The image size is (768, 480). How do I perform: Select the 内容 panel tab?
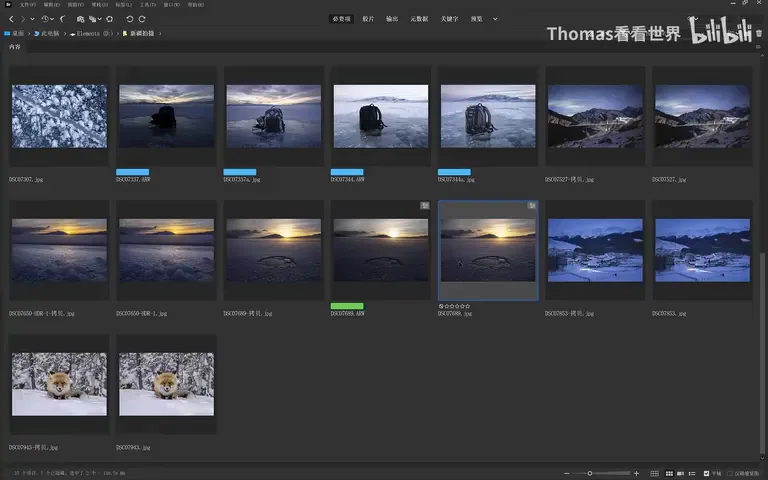pos(15,47)
